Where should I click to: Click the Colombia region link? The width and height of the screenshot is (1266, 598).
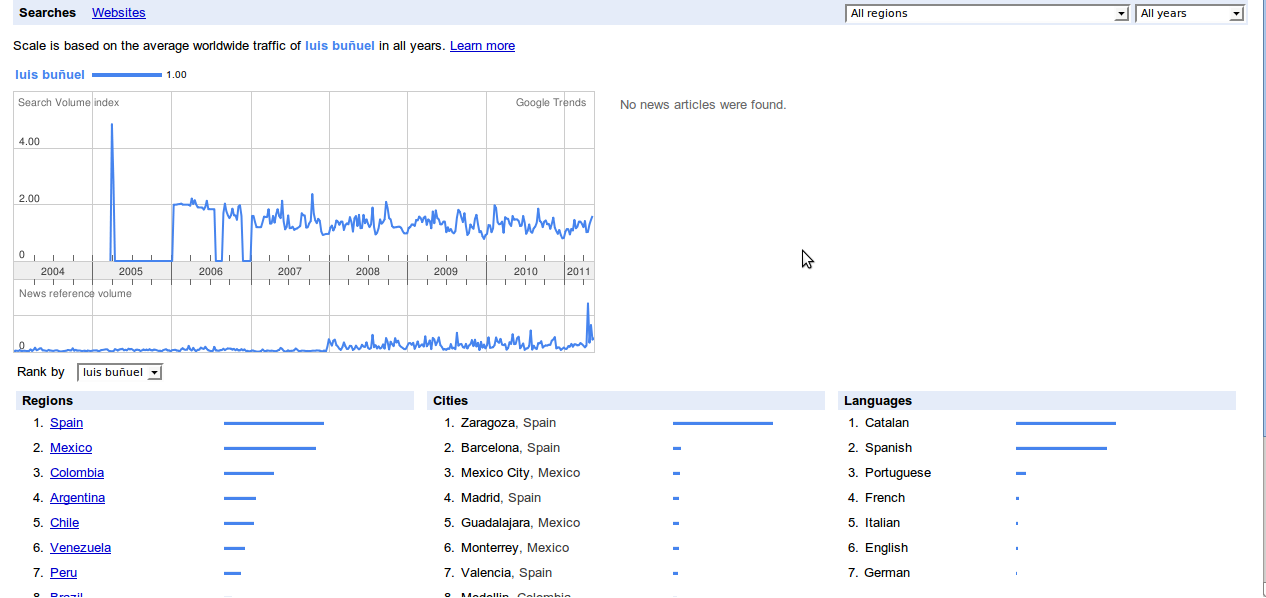coord(77,473)
